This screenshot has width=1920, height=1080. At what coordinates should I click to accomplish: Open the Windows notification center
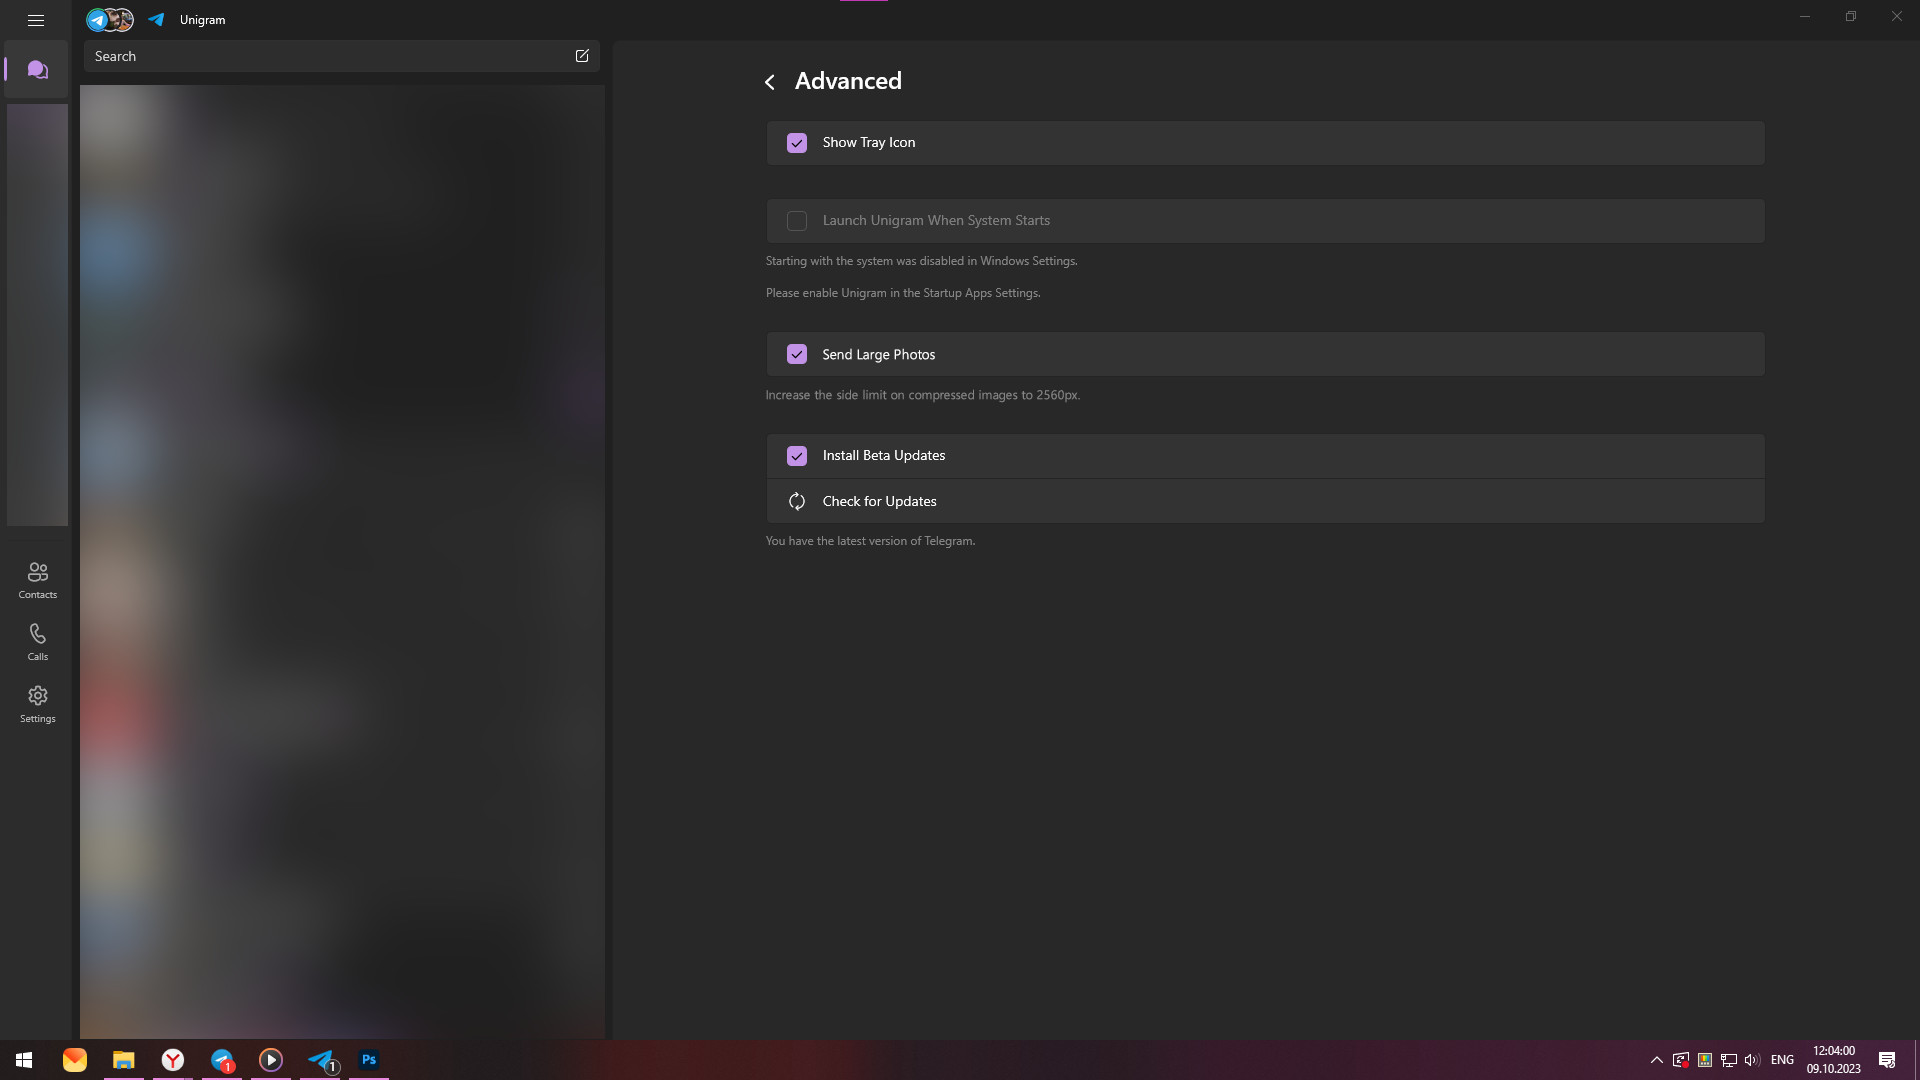(x=1887, y=1060)
